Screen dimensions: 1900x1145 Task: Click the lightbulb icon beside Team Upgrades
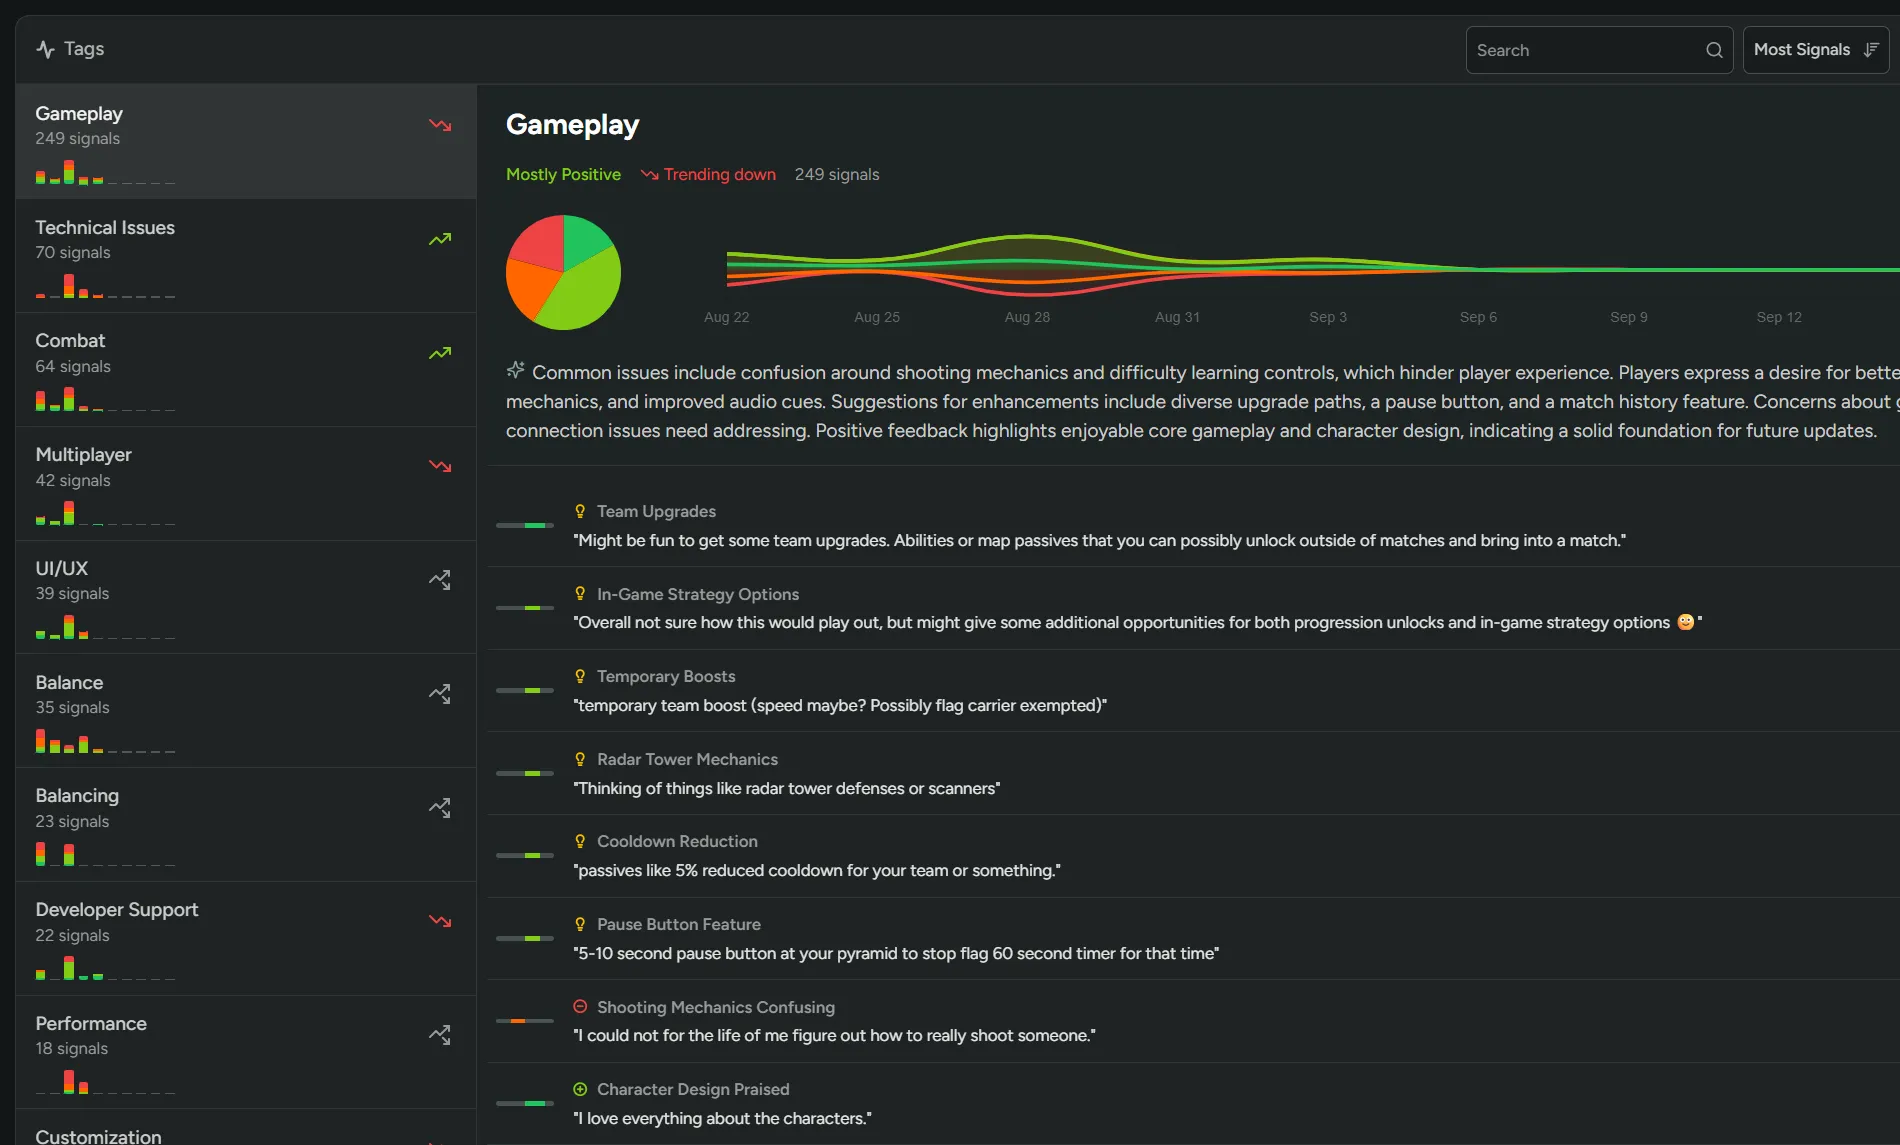(x=580, y=511)
